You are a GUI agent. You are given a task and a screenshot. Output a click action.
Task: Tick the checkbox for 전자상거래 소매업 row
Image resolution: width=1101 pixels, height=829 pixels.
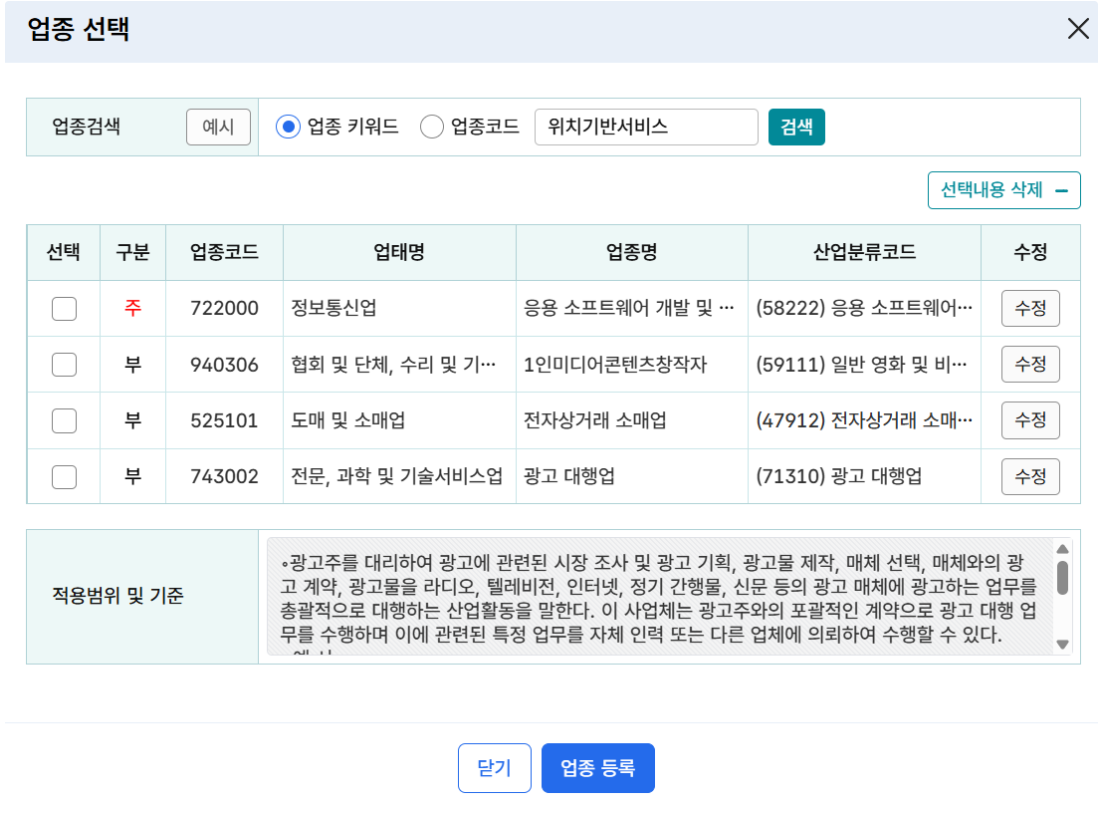coord(64,421)
